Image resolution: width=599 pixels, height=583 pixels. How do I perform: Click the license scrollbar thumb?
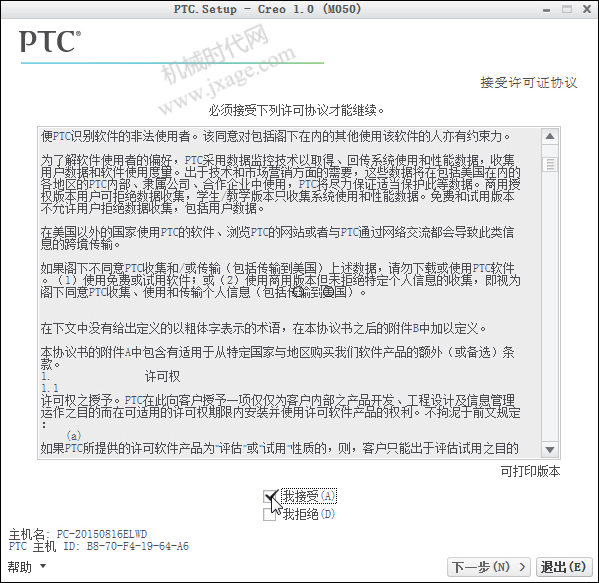pyautogui.click(x=550, y=164)
